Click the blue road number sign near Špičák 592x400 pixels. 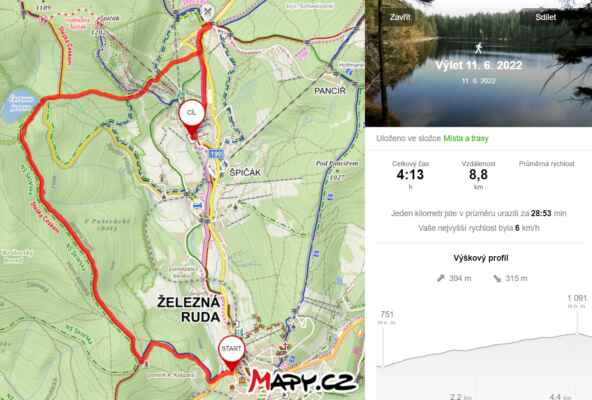tap(216, 154)
